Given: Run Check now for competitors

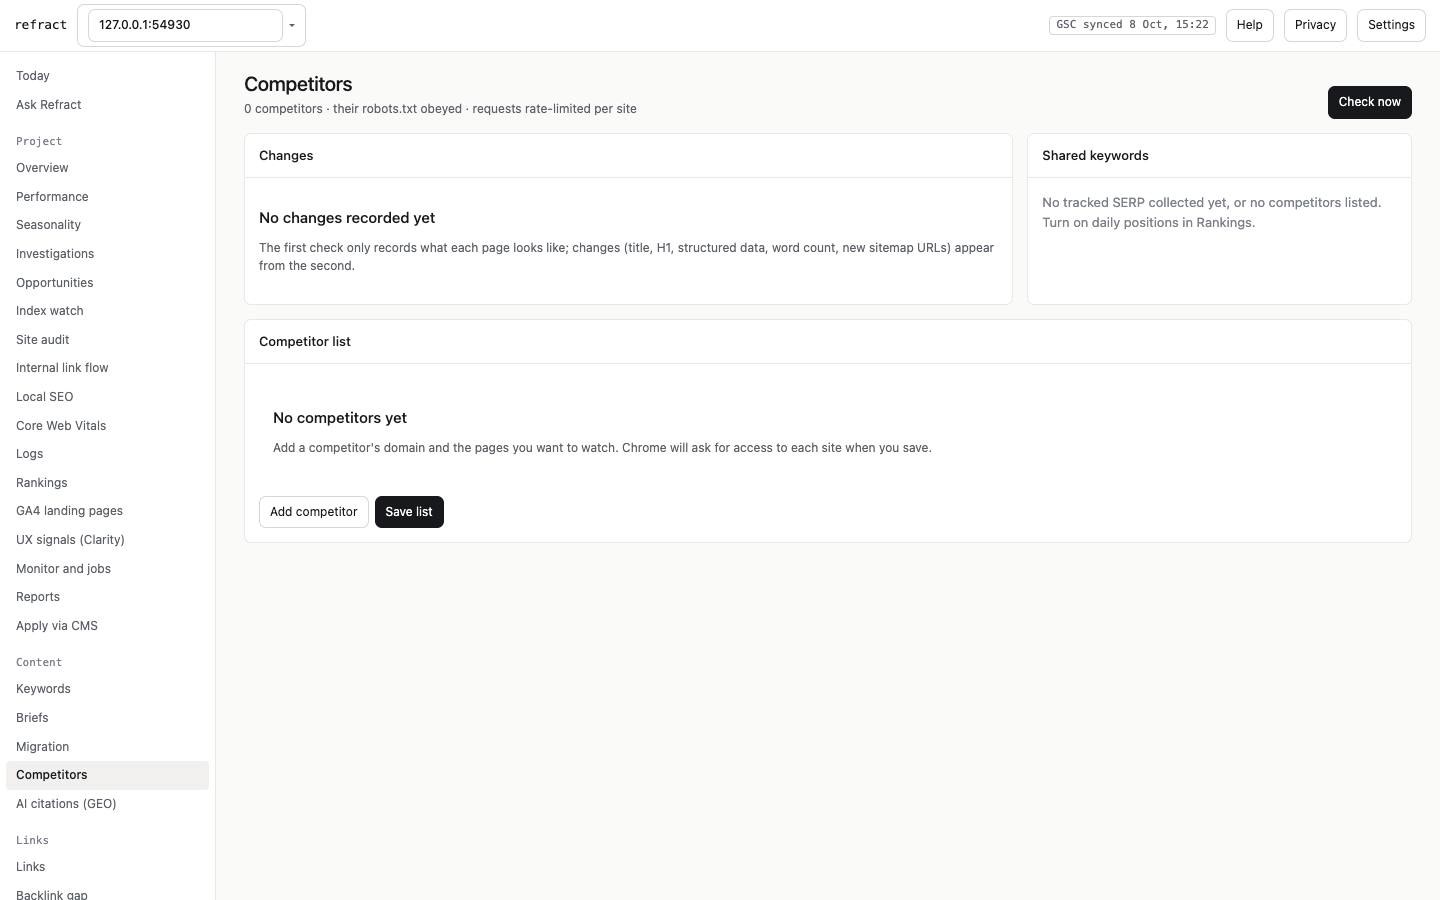Looking at the screenshot, I should tap(1369, 102).
